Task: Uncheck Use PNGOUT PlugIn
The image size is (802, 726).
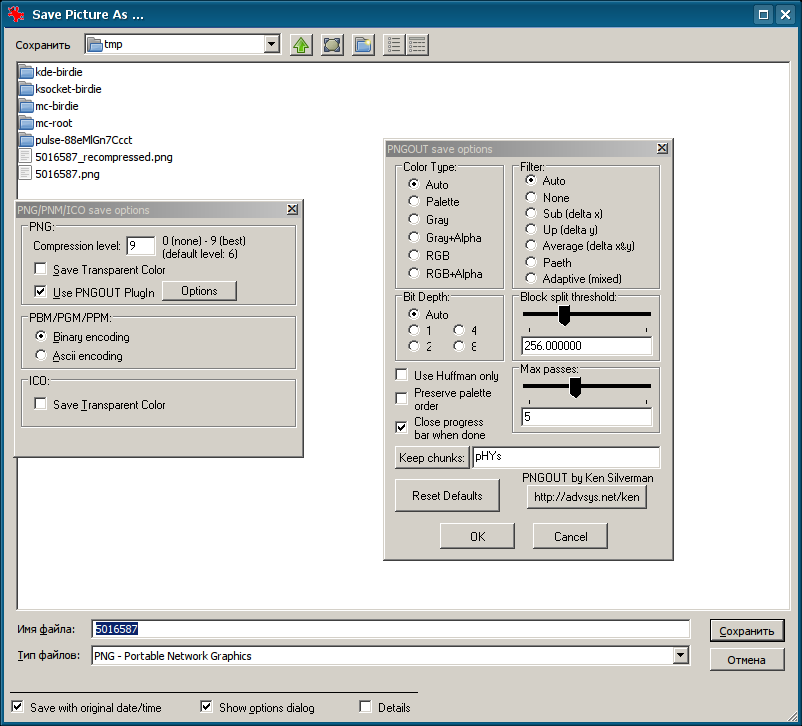Action: click(x=41, y=292)
